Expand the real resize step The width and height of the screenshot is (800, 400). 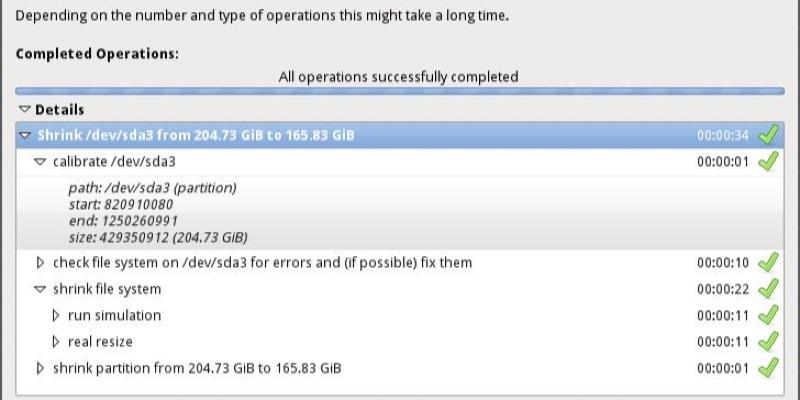pos(56,342)
